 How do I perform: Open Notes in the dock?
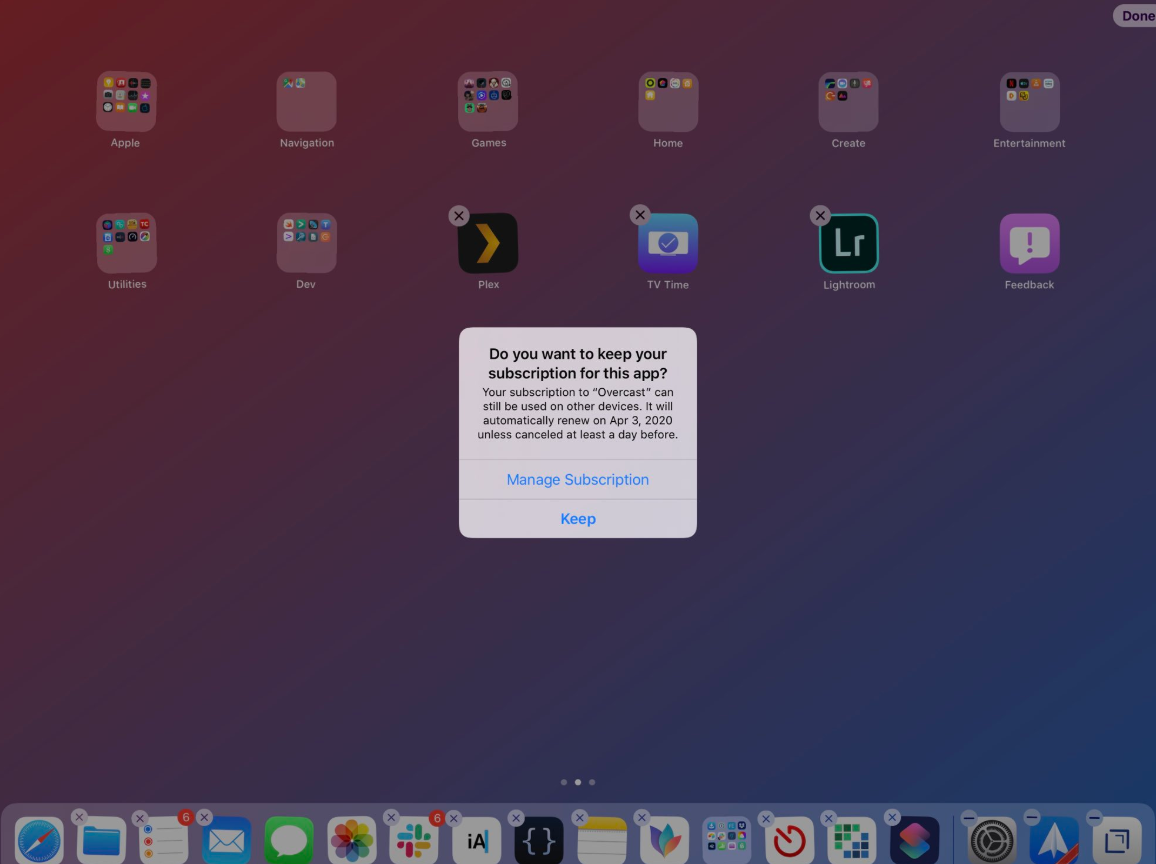tap(602, 840)
